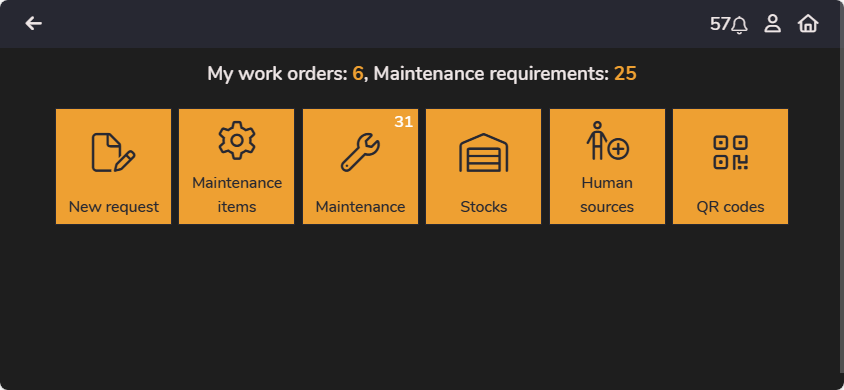Go to home via house icon
844x390 pixels.
point(808,24)
